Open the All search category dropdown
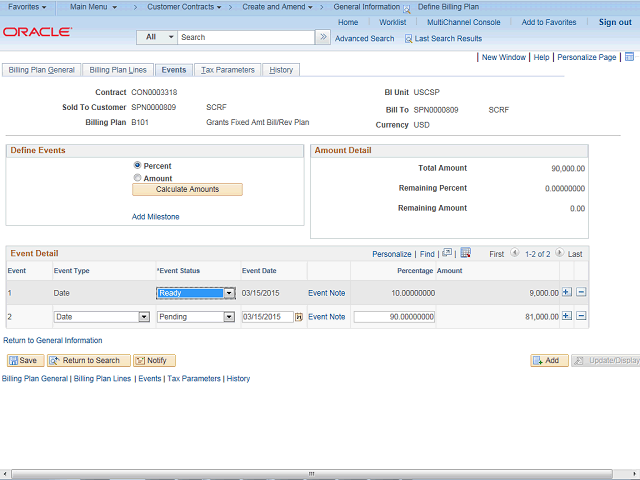640x480 pixels. coord(157,37)
